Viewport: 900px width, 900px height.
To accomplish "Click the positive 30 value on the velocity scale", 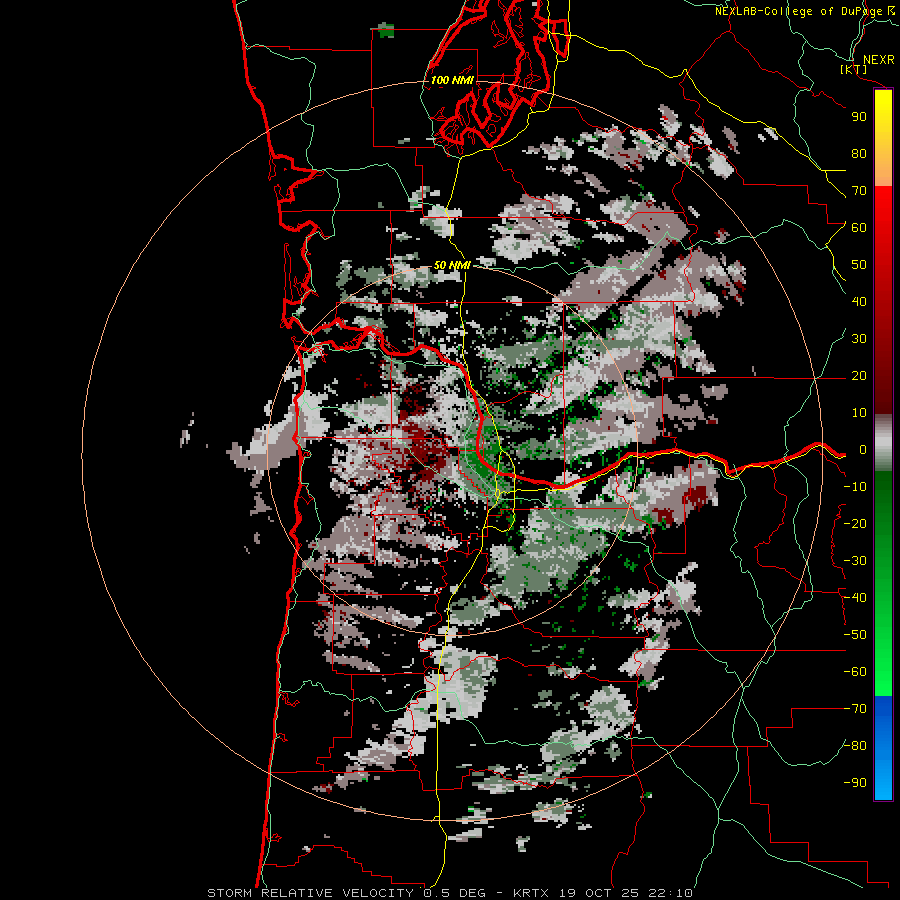I will coord(859,339).
